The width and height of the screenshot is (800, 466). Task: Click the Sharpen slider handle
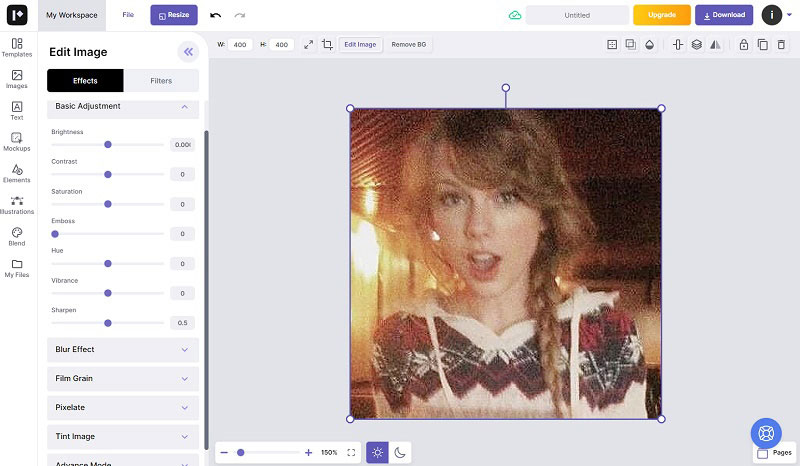point(108,323)
